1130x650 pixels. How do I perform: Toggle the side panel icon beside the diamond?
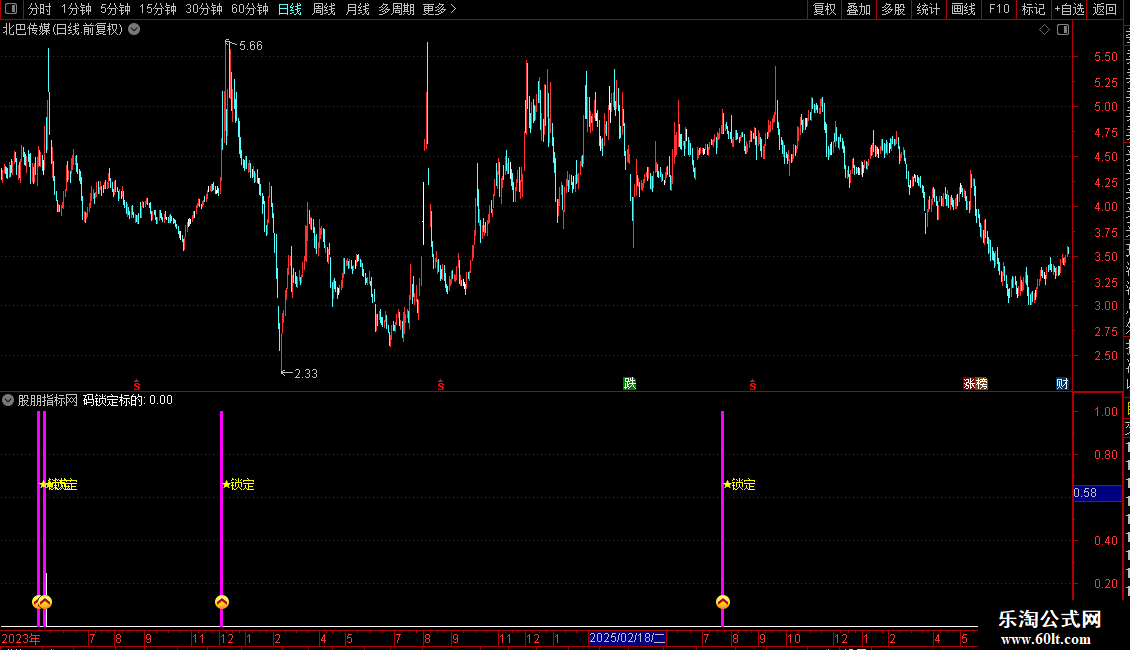1063,30
